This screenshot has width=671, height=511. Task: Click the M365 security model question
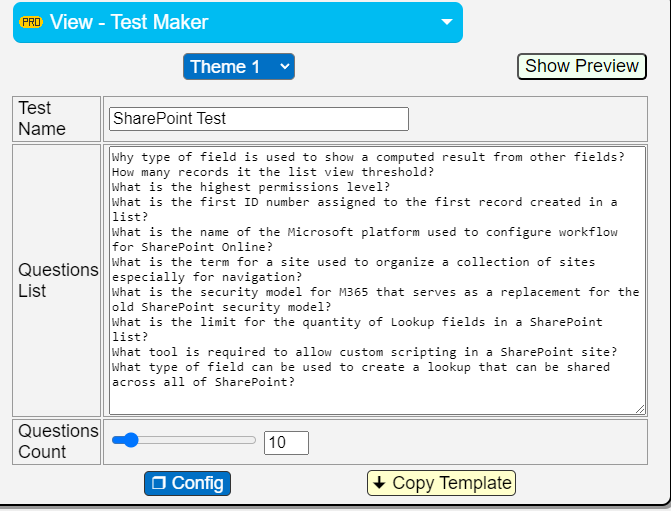tap(375, 299)
